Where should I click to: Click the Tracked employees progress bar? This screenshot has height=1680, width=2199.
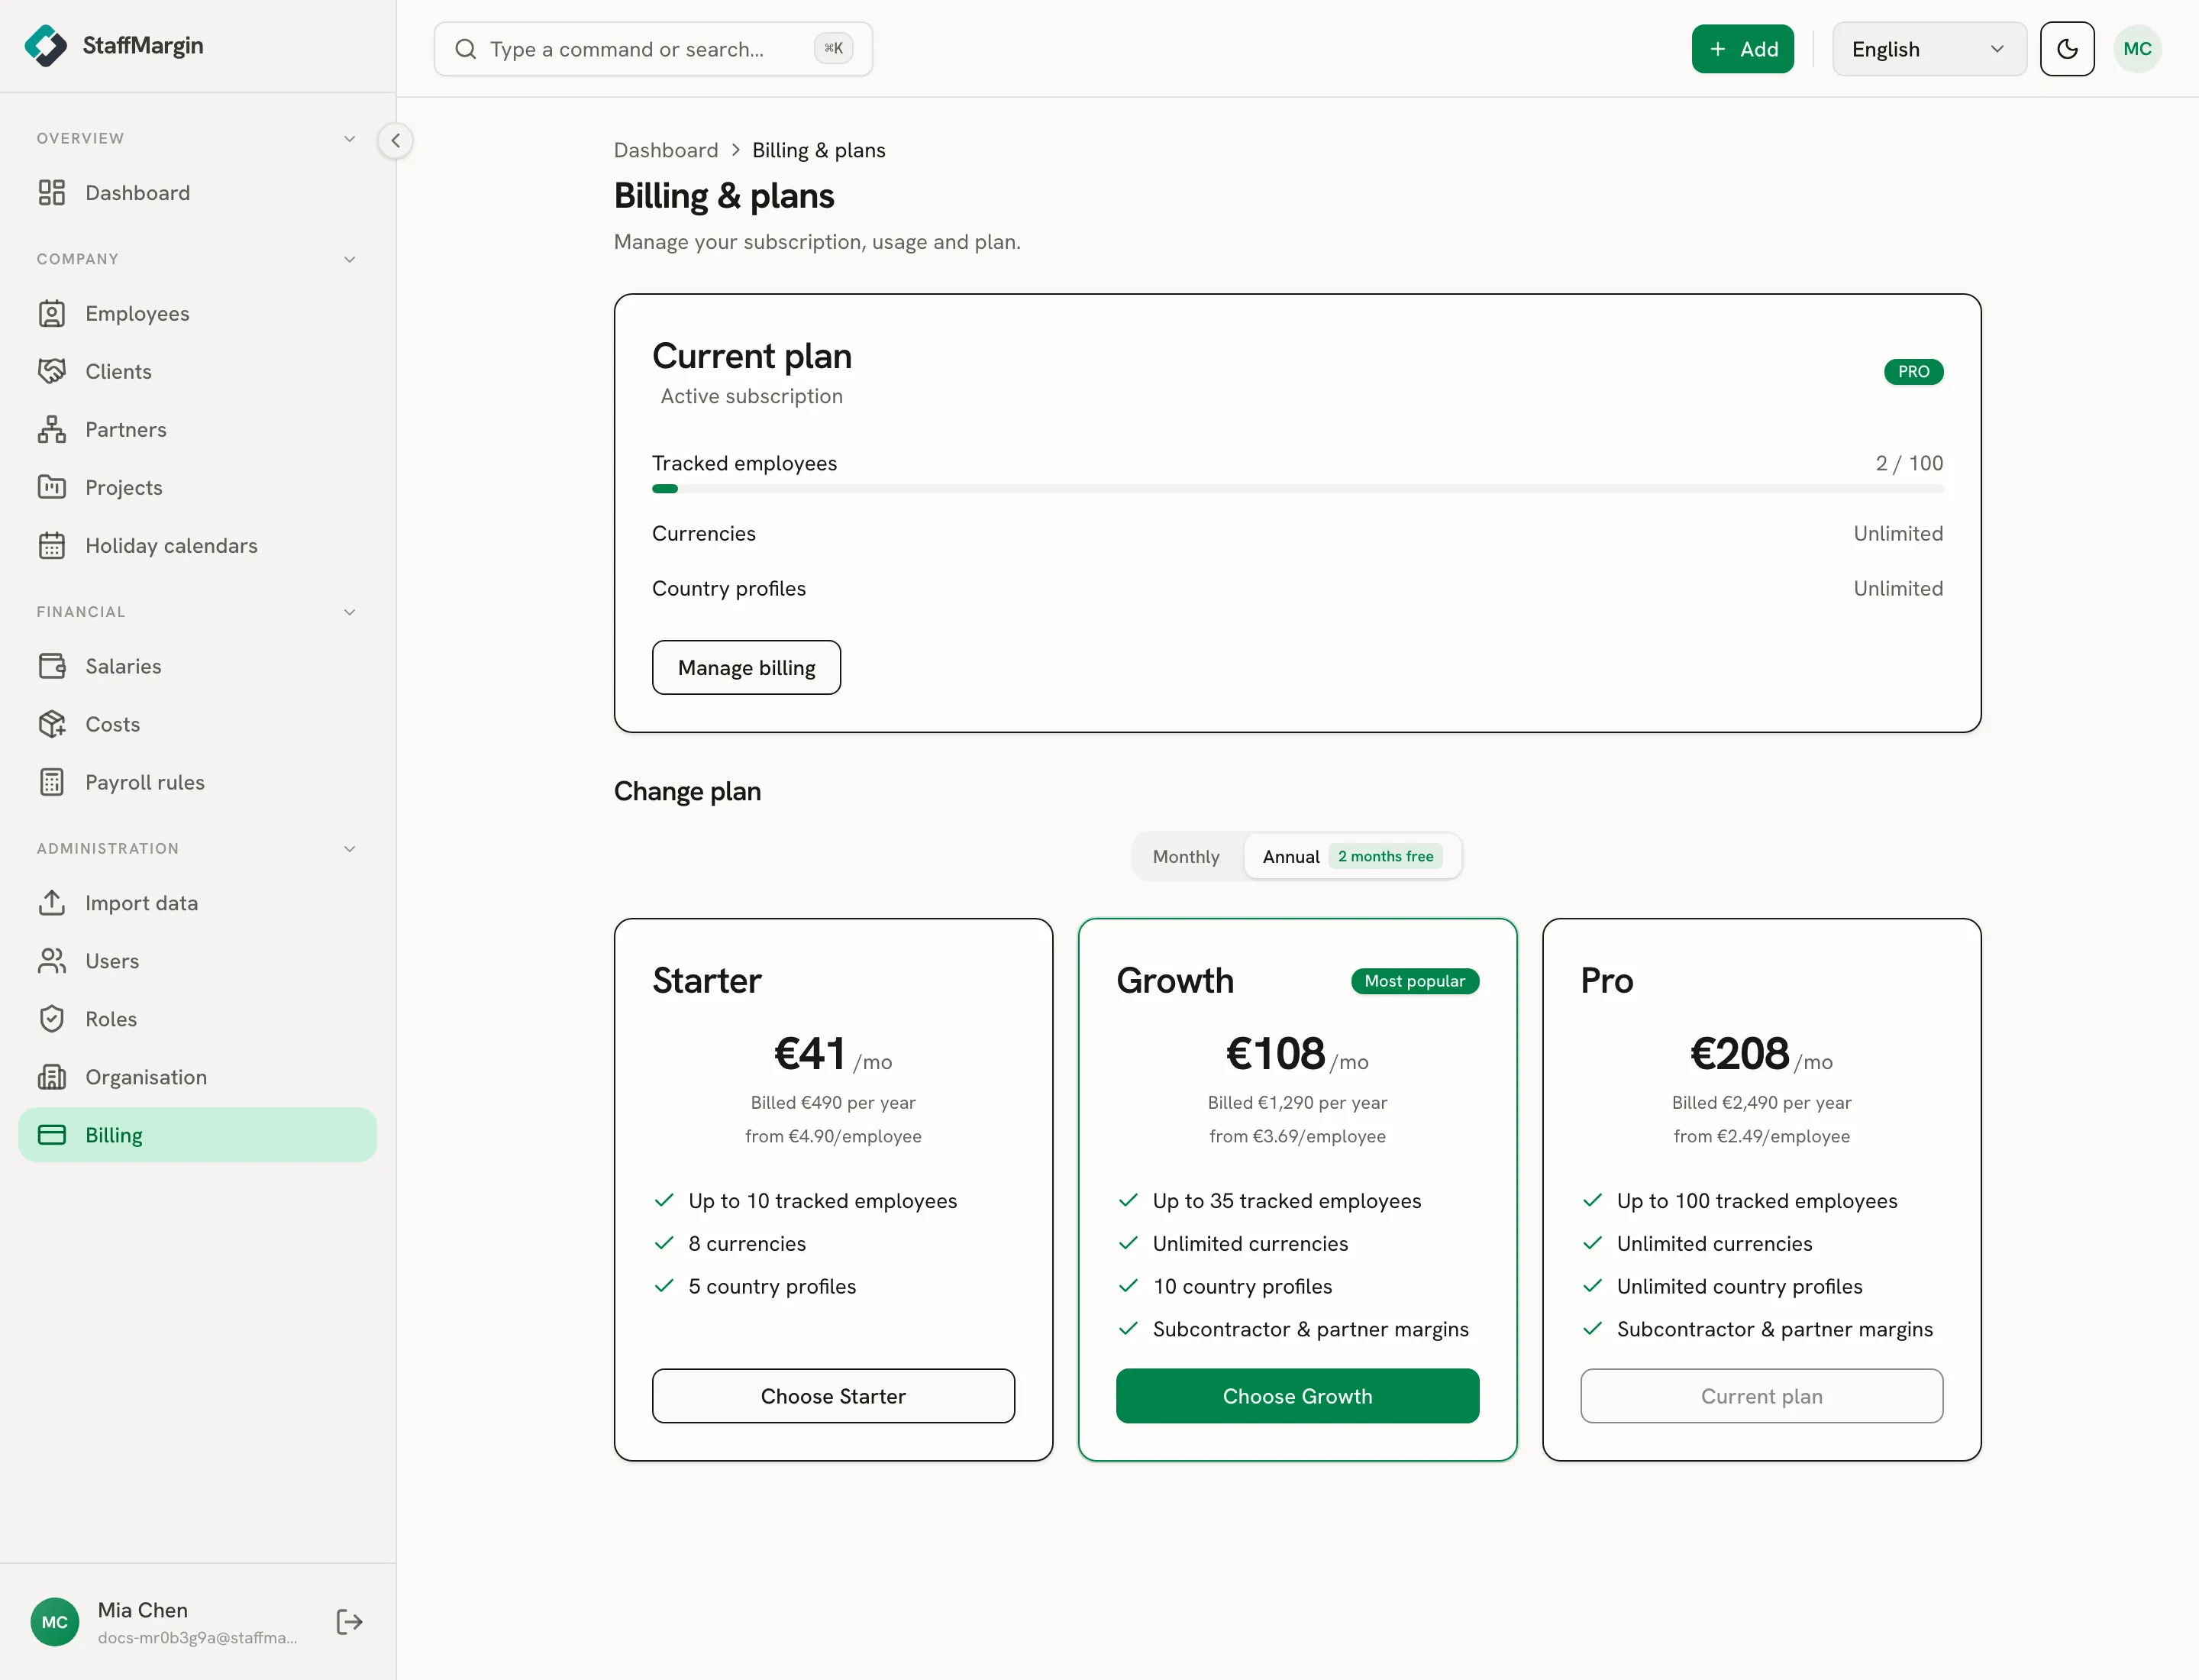tap(1297, 489)
